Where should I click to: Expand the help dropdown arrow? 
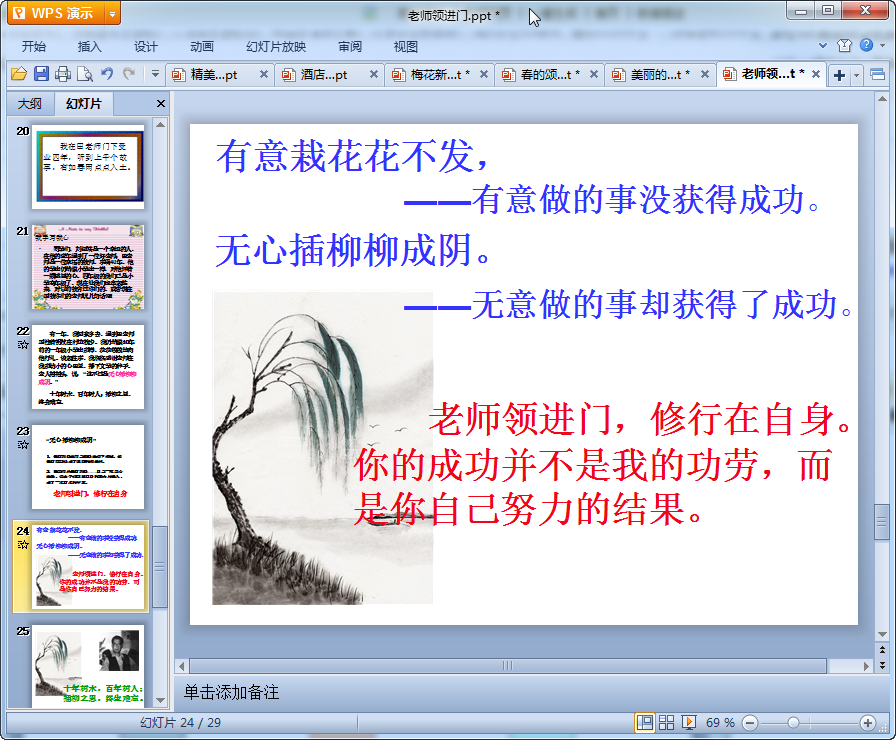click(x=882, y=45)
